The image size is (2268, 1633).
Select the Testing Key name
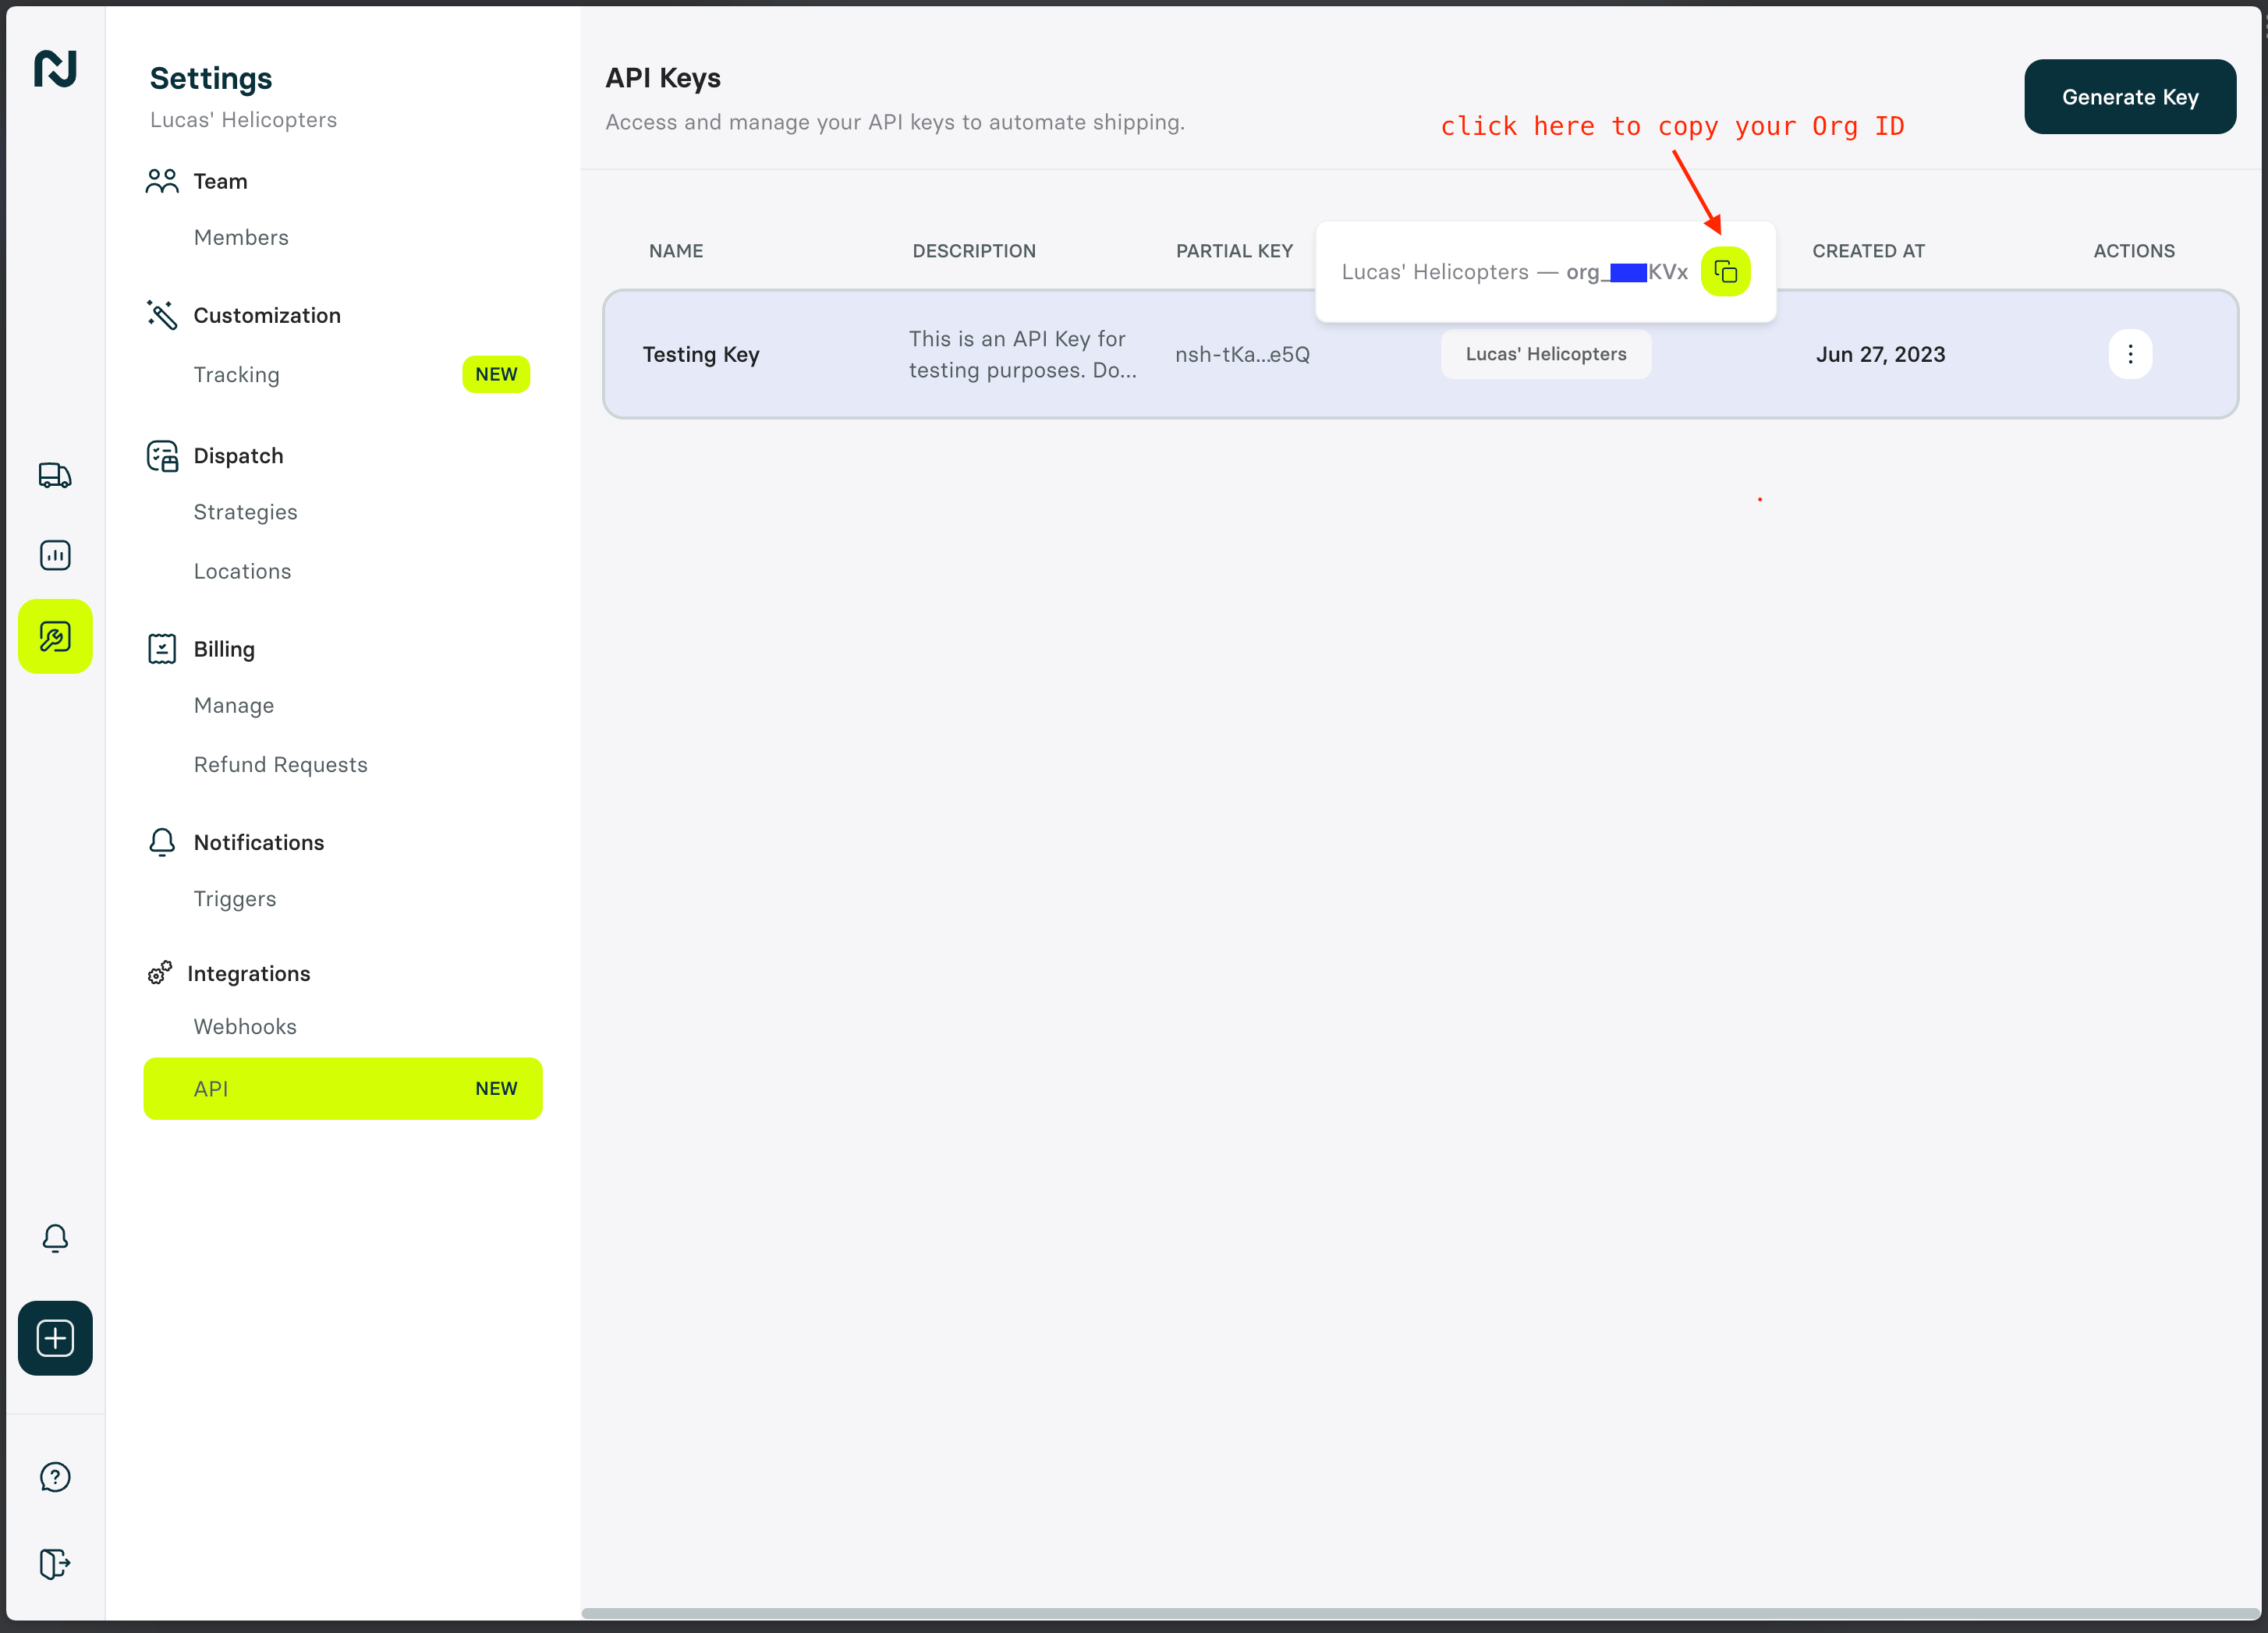coord(701,354)
